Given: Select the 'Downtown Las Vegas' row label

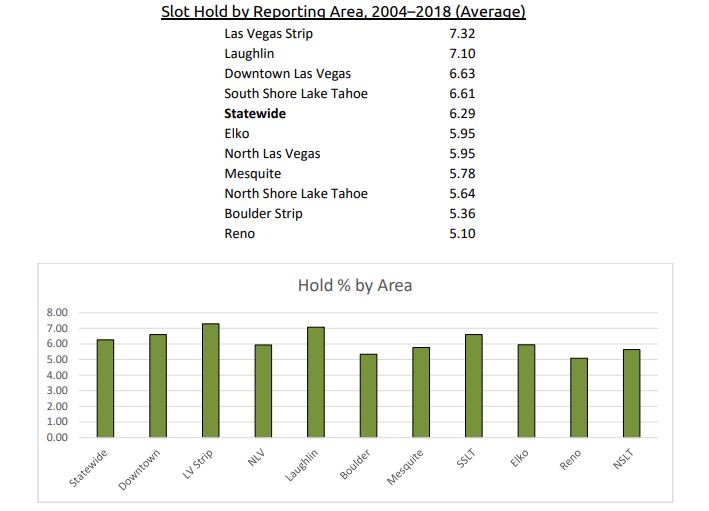Looking at the screenshot, I should click(x=288, y=73).
